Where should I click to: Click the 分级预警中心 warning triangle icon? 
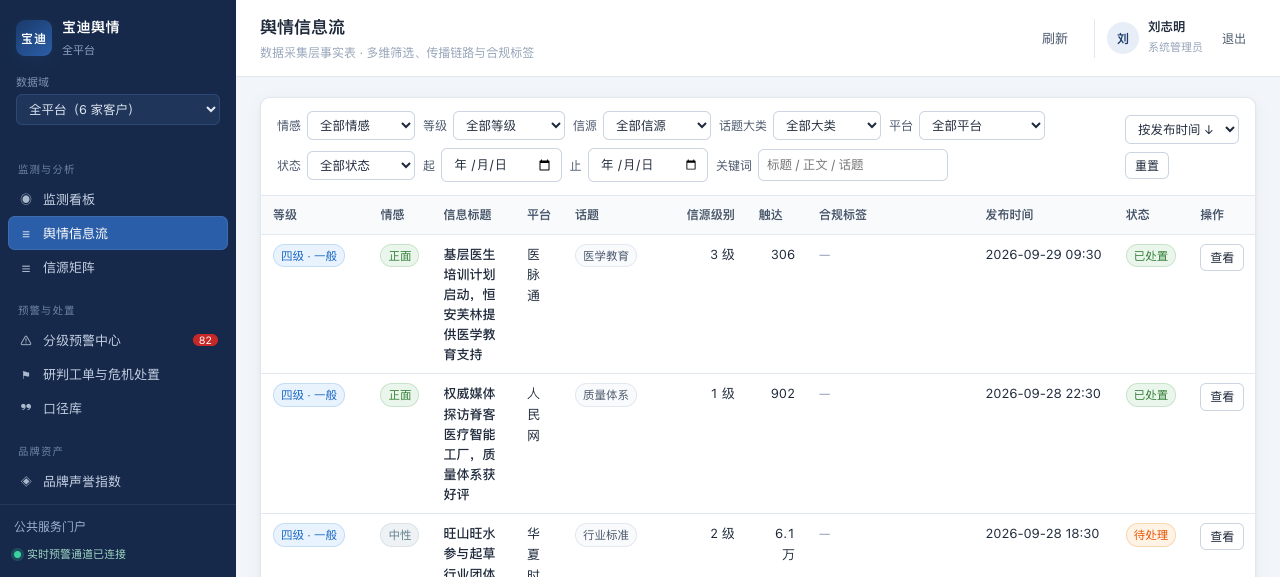click(x=26, y=340)
